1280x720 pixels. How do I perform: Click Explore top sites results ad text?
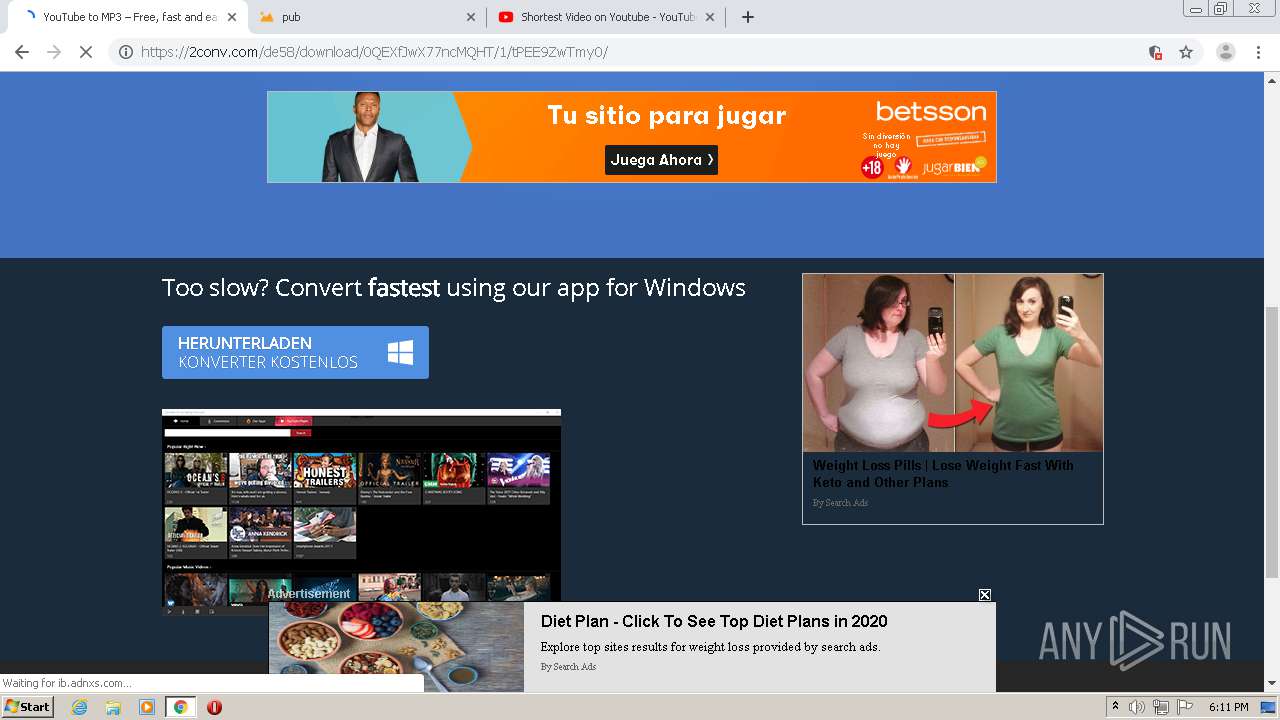click(710, 647)
